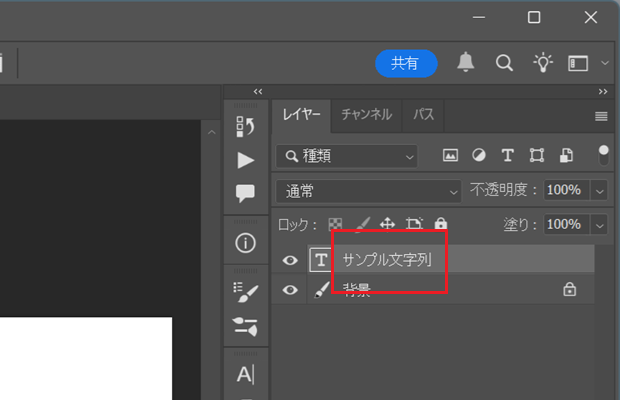Click the 塗り fill value field
This screenshot has height=400, width=620.
point(566,224)
